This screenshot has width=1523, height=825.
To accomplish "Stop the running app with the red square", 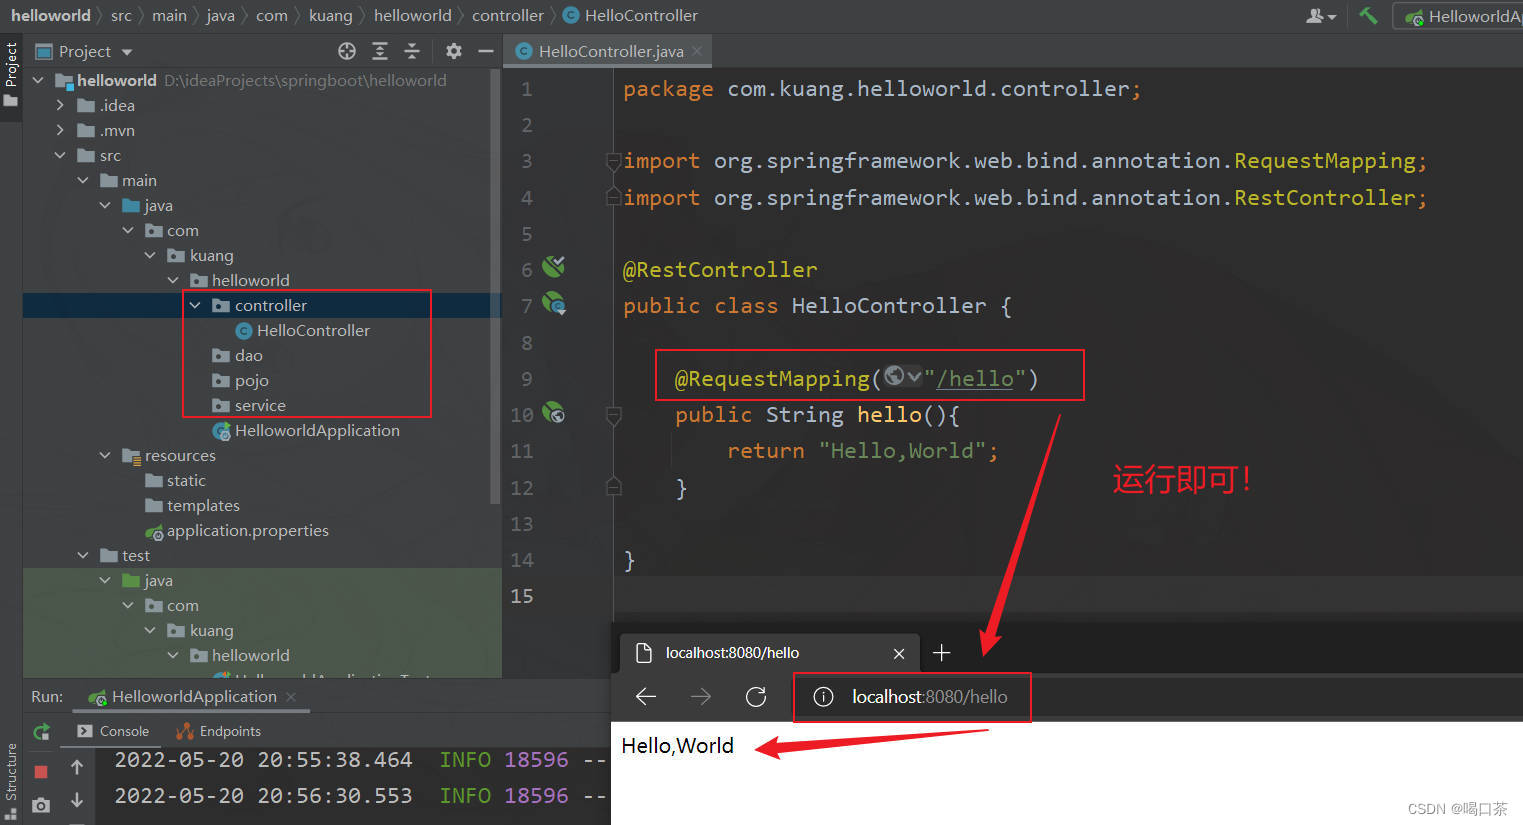I will (x=41, y=771).
